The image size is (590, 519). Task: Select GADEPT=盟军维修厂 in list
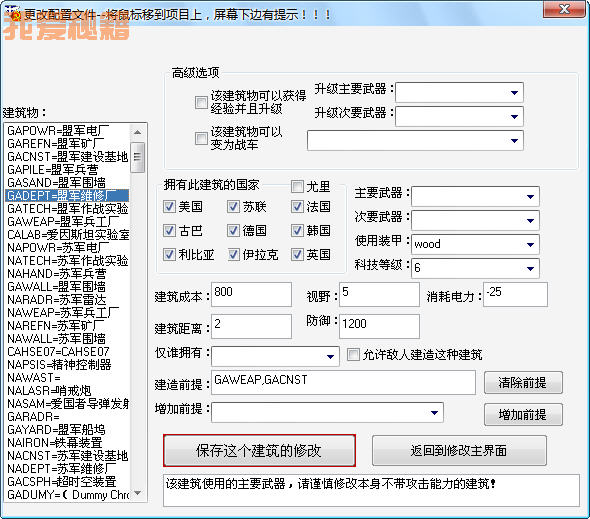click(67, 196)
